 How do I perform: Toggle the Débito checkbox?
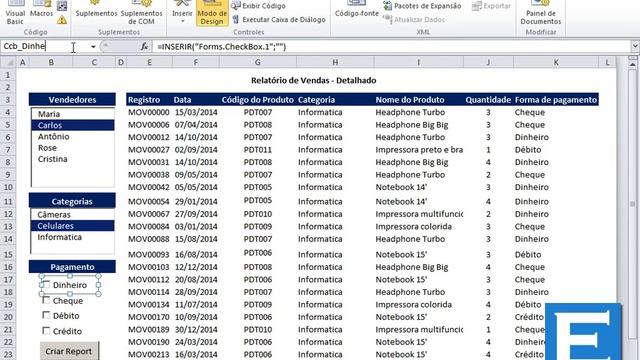tap(46, 316)
